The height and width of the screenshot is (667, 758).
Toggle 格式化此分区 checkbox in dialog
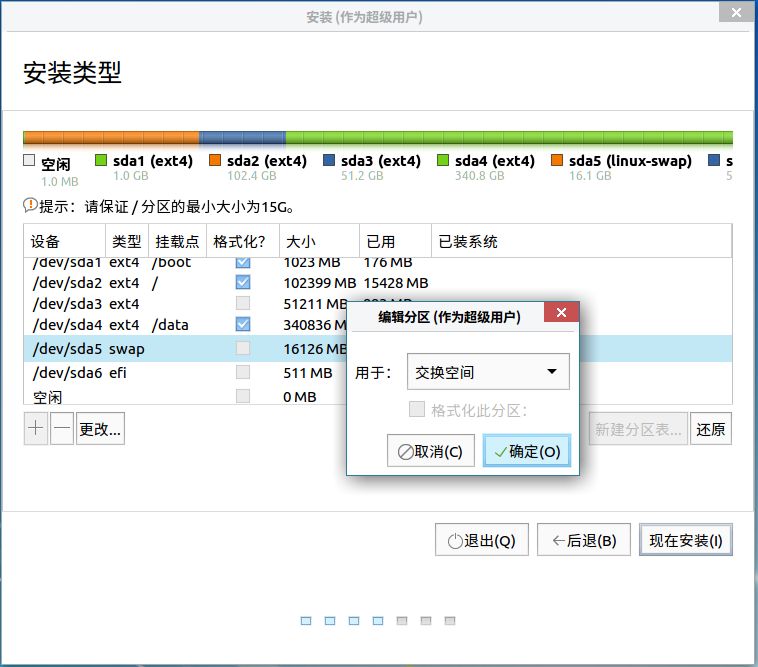click(417, 409)
